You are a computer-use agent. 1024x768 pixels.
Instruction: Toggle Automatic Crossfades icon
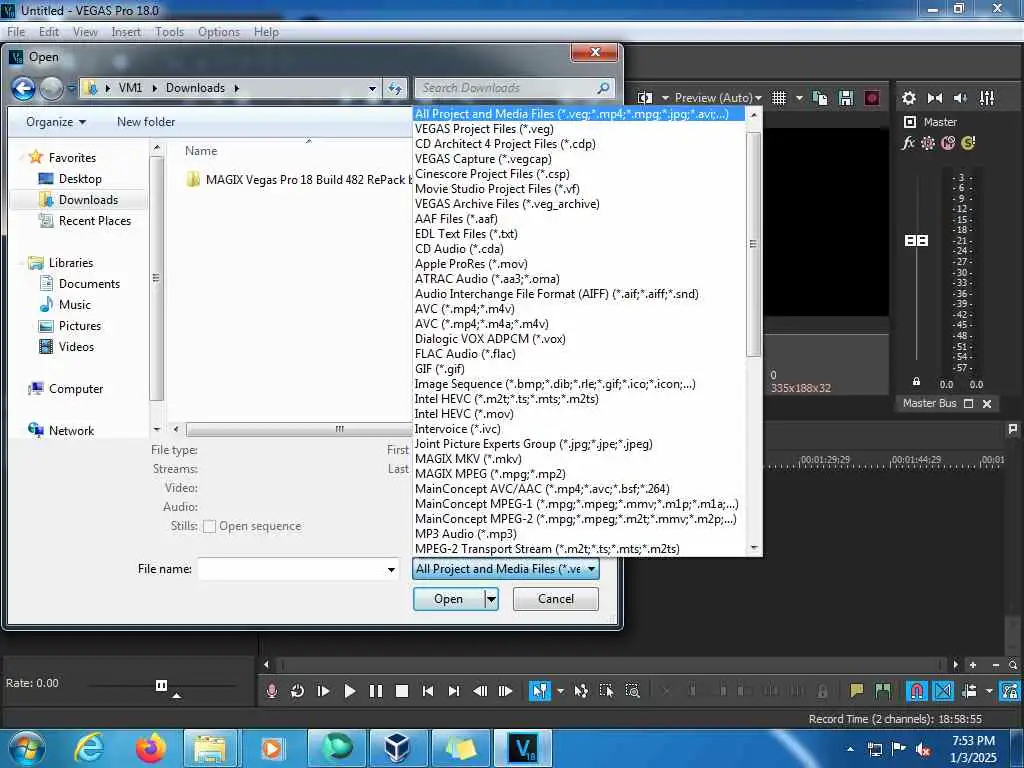(943, 691)
